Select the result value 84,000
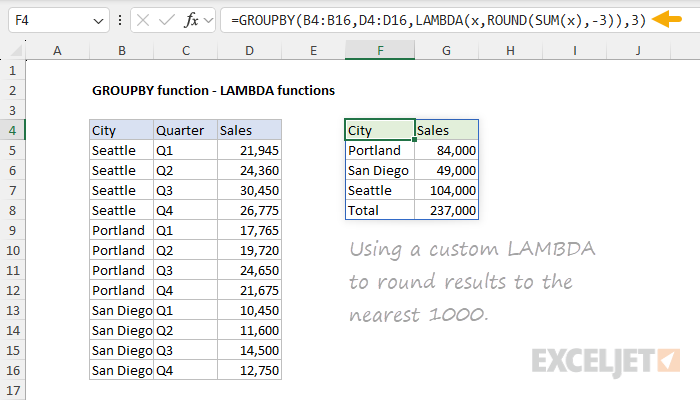The height and width of the screenshot is (400, 700). (447, 150)
